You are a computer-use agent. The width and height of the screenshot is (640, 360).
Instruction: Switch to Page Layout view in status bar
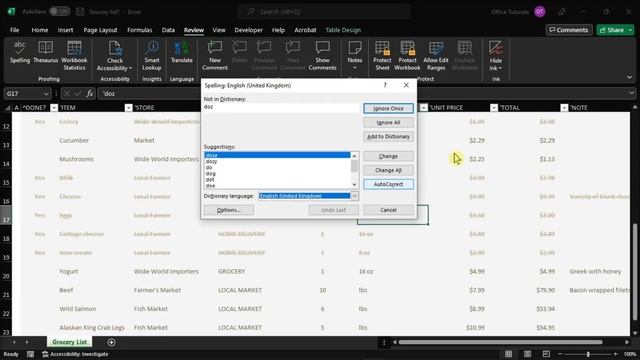pyautogui.click(x=527, y=354)
